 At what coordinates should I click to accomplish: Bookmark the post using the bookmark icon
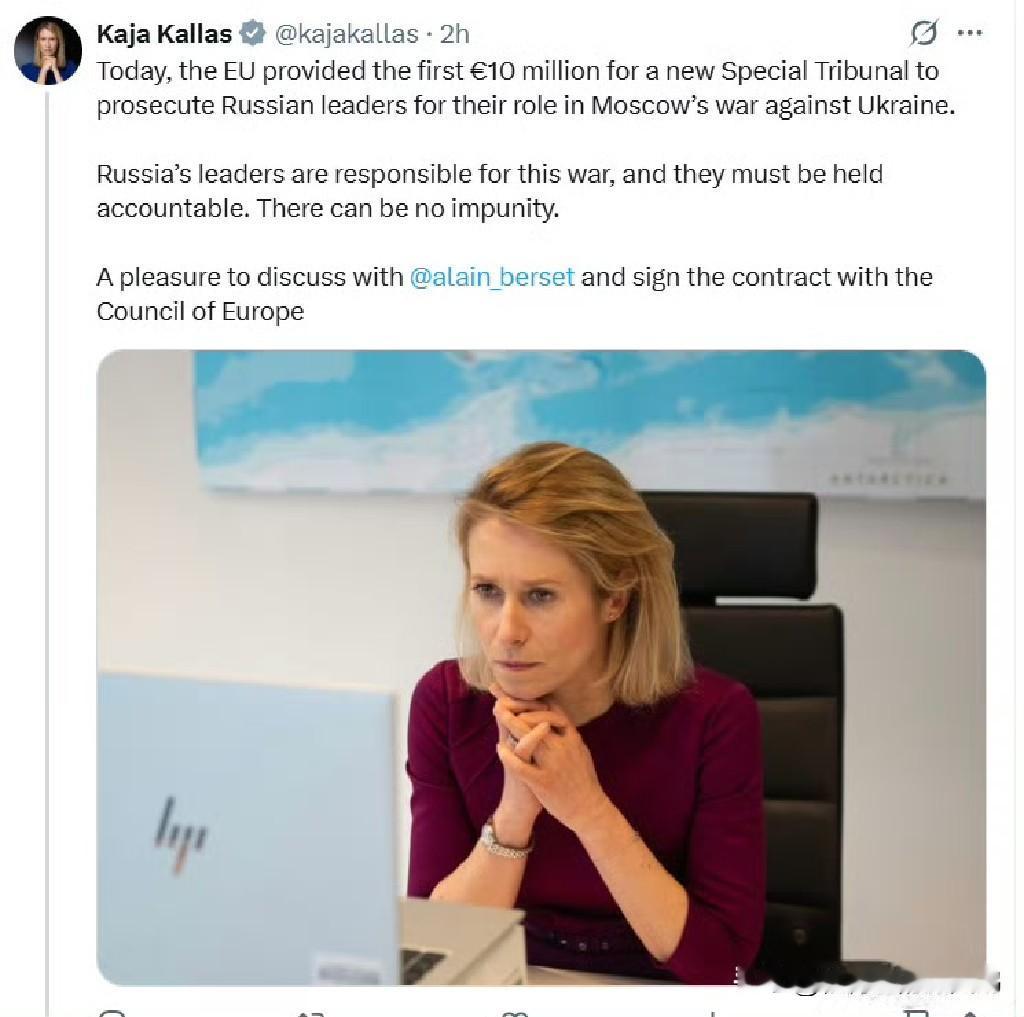pyautogui.click(x=917, y=1012)
